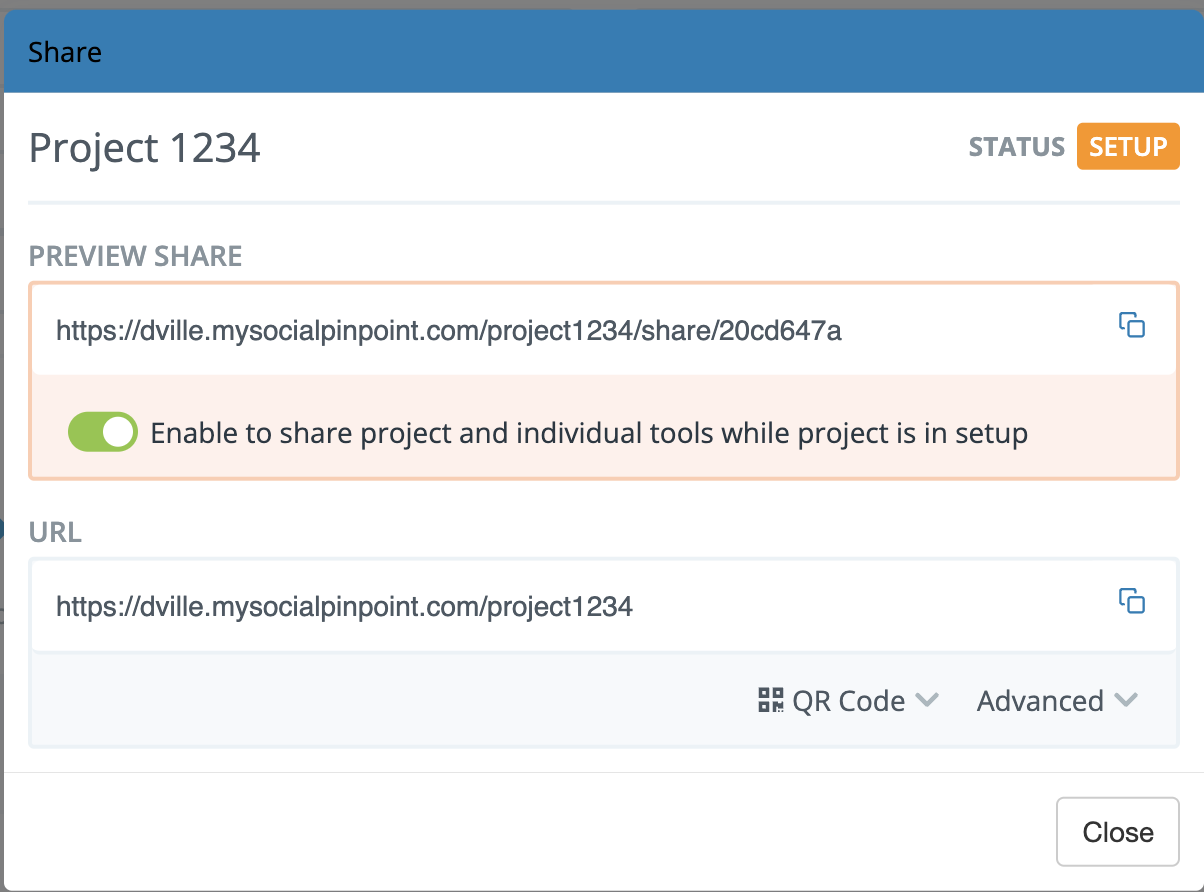Click empty footer area left of Close

coord(500,831)
